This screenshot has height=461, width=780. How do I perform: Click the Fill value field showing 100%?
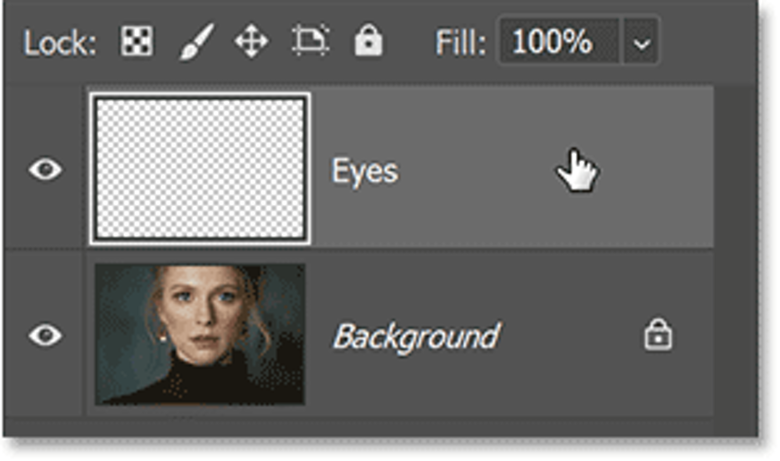point(559,41)
